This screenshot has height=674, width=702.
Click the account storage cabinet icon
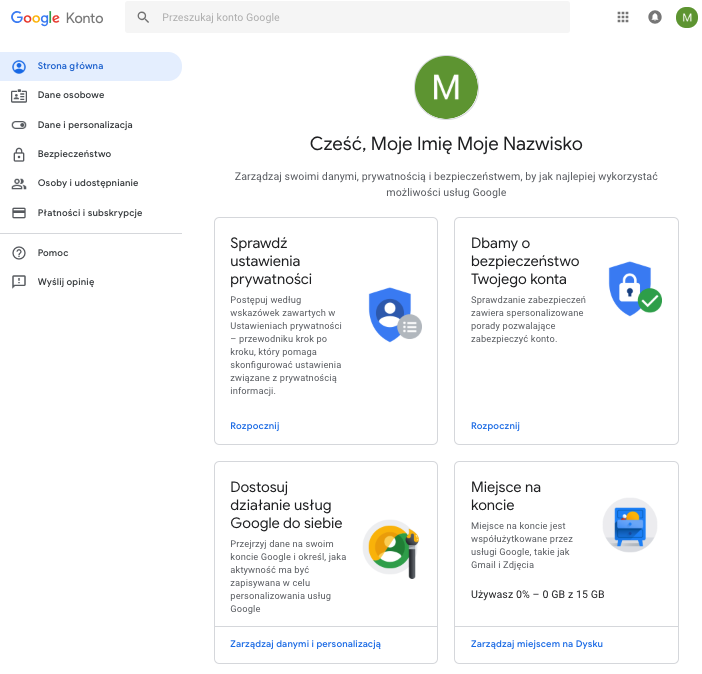(630, 525)
